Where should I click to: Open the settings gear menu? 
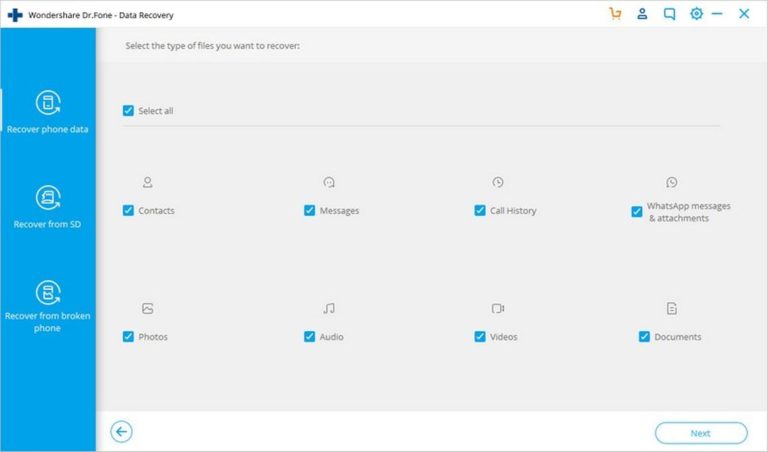tap(696, 14)
